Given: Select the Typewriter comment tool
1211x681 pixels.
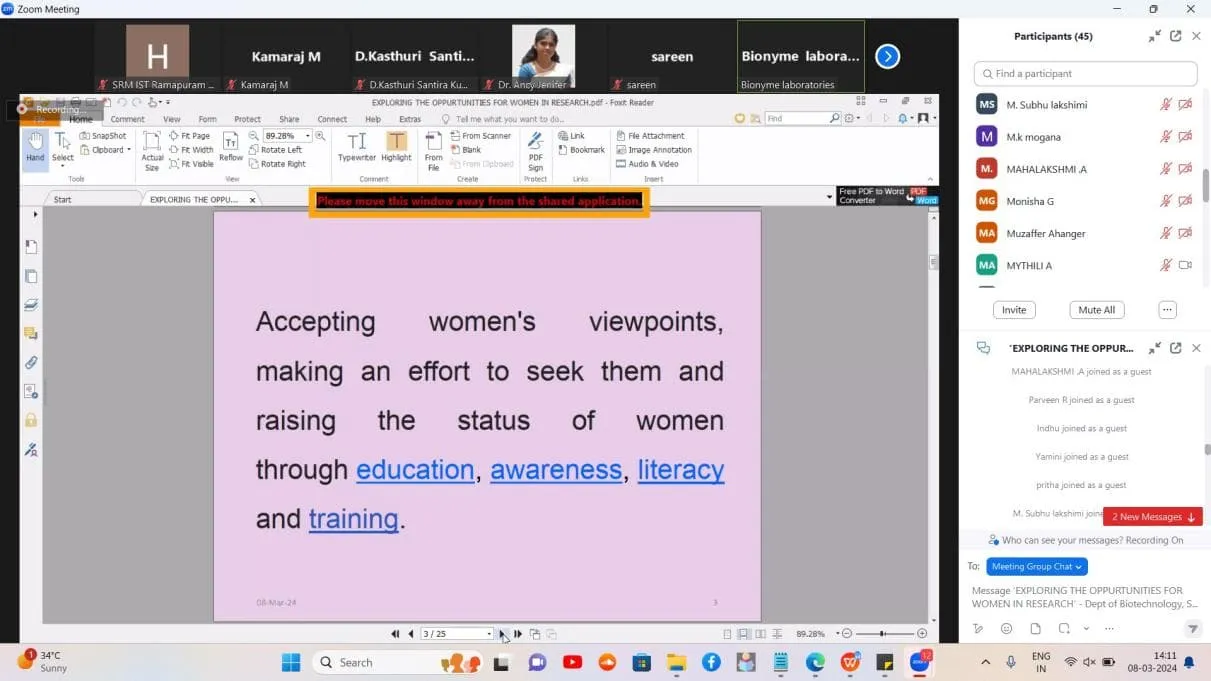Looking at the screenshot, I should point(357,147).
